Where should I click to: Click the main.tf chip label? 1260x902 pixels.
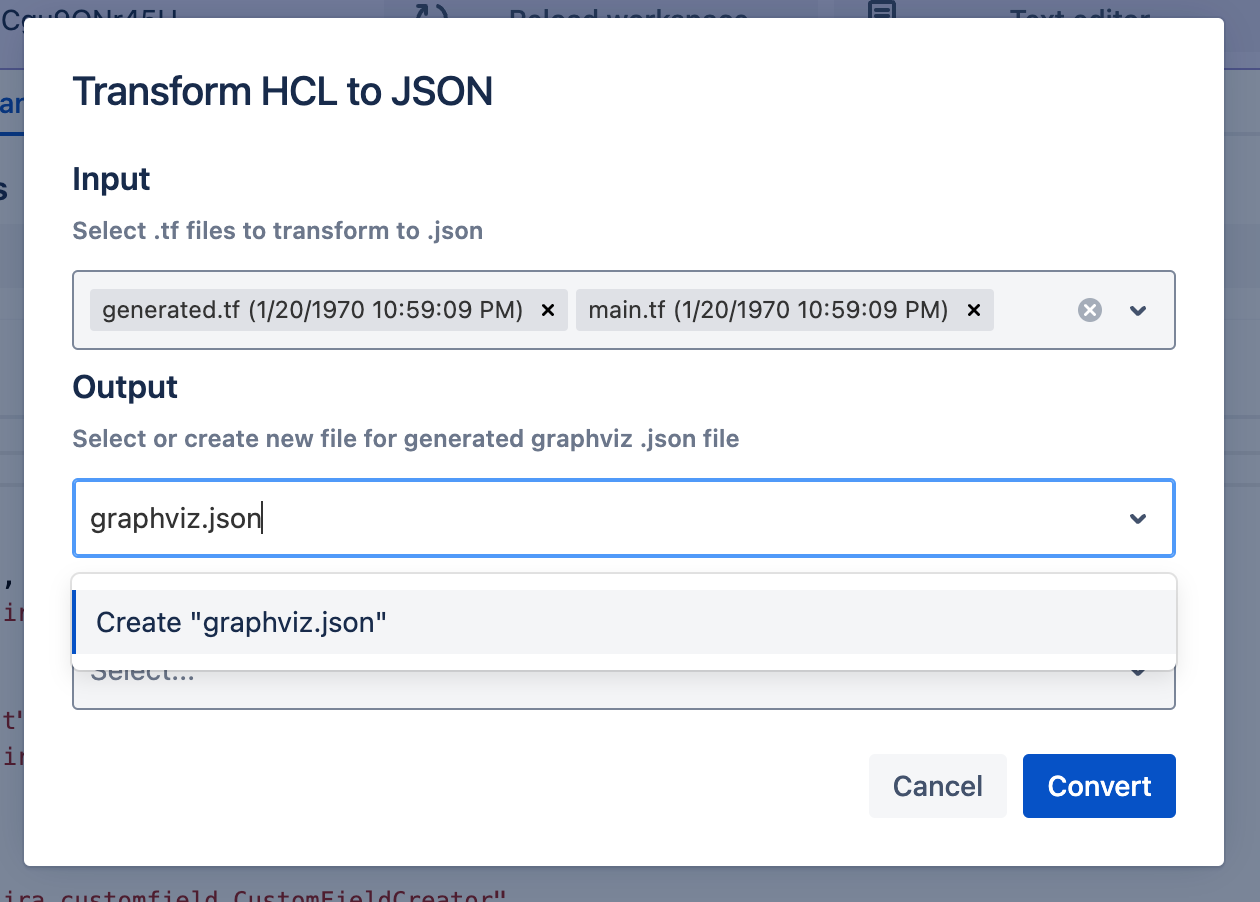point(767,311)
